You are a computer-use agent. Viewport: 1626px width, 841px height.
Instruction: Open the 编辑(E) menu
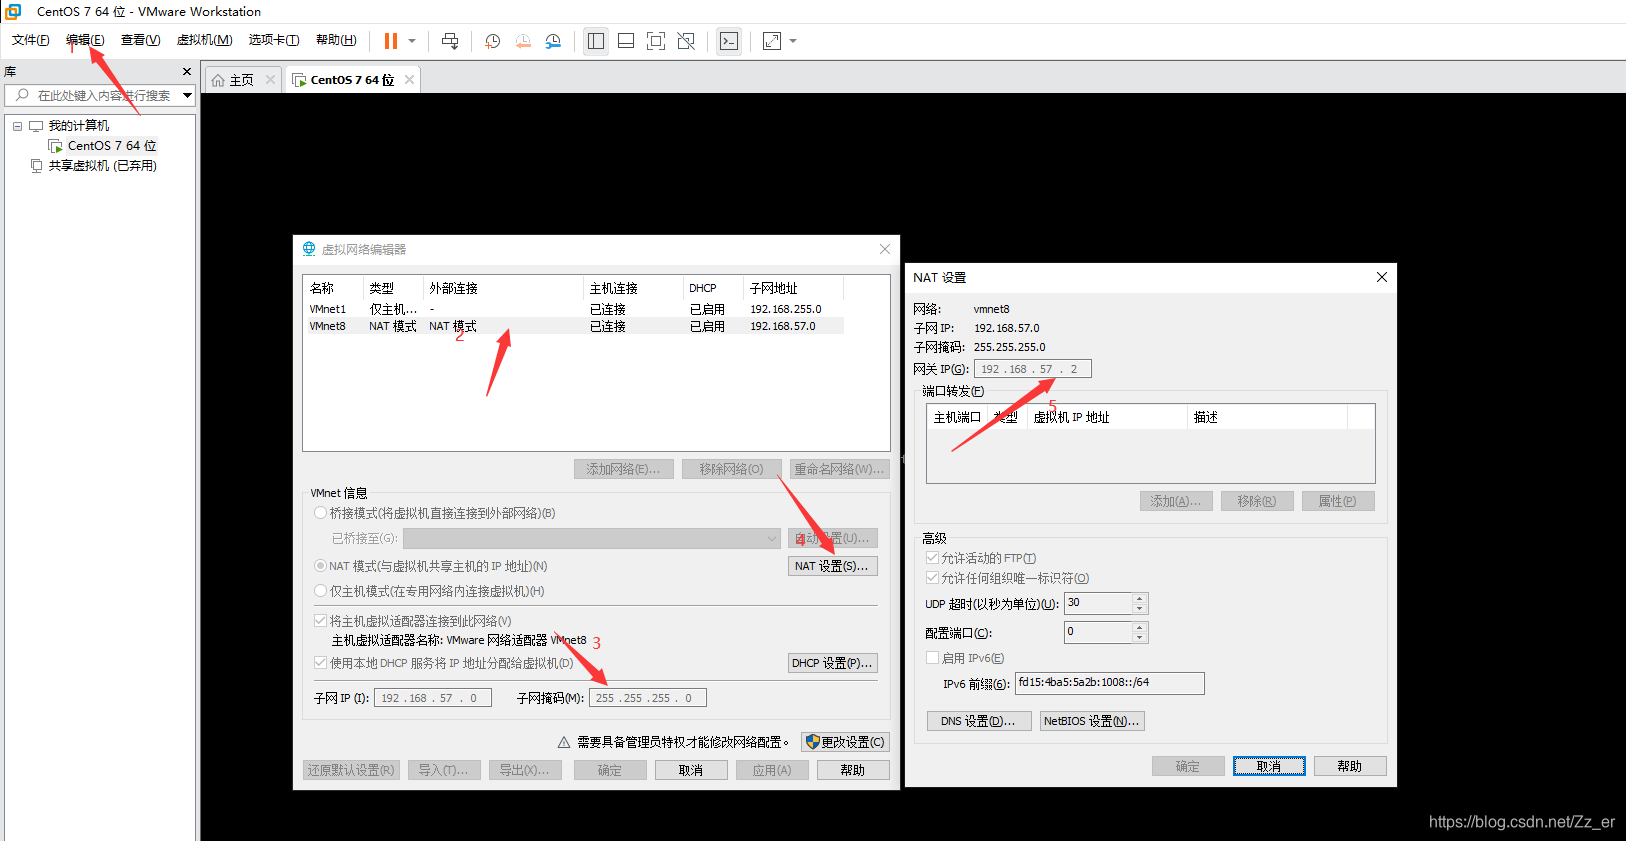click(85, 40)
